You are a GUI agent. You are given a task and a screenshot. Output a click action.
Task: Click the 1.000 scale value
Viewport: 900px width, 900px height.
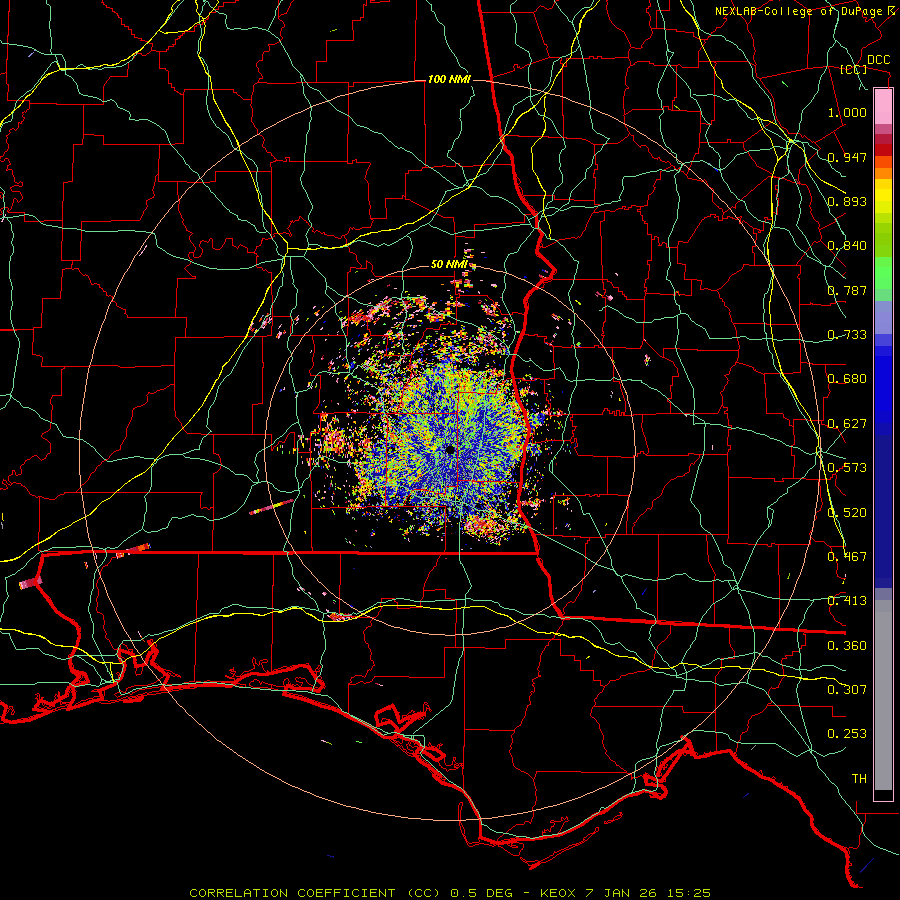847,112
